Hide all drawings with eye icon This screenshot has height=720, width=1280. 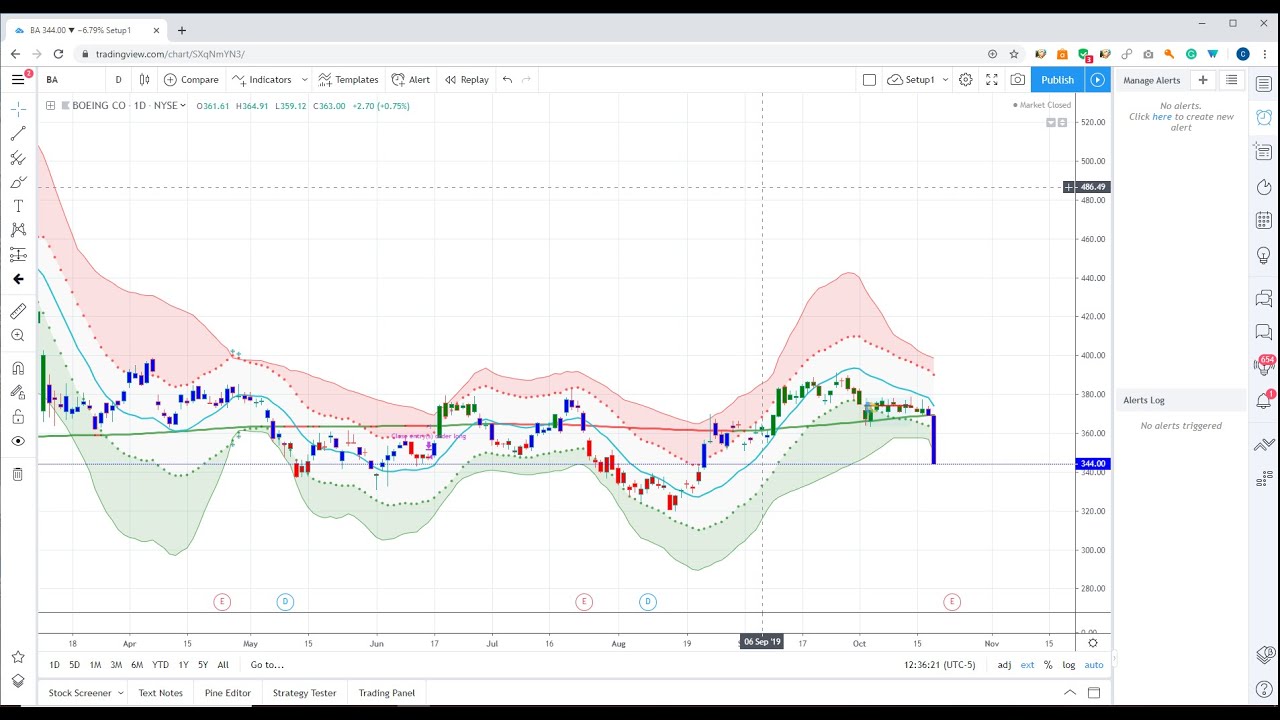[x=18, y=441]
